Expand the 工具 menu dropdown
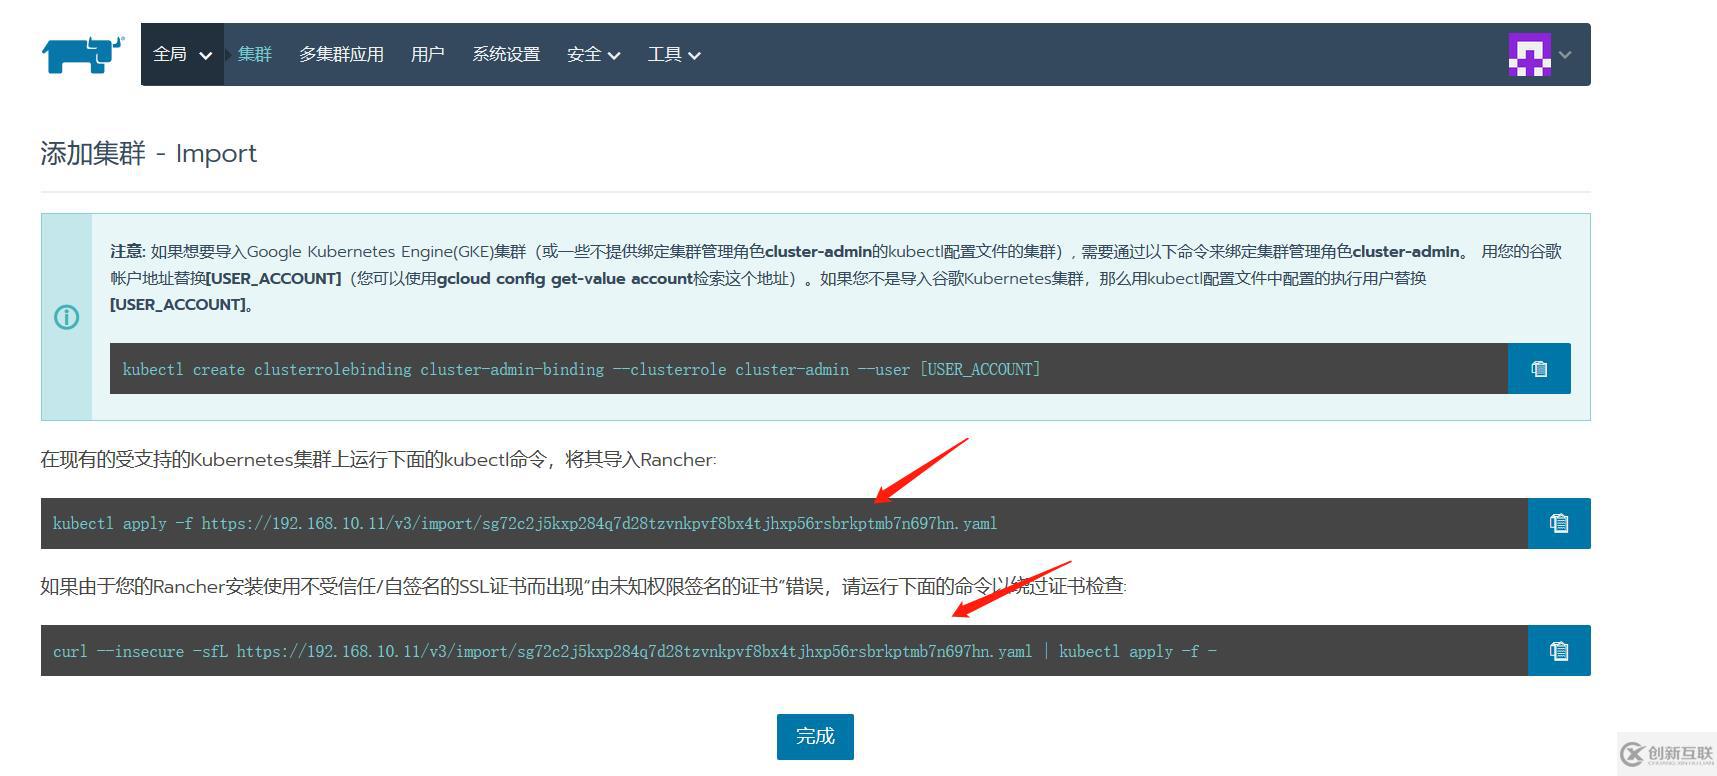Viewport: 1717px width, 776px height. [x=674, y=54]
